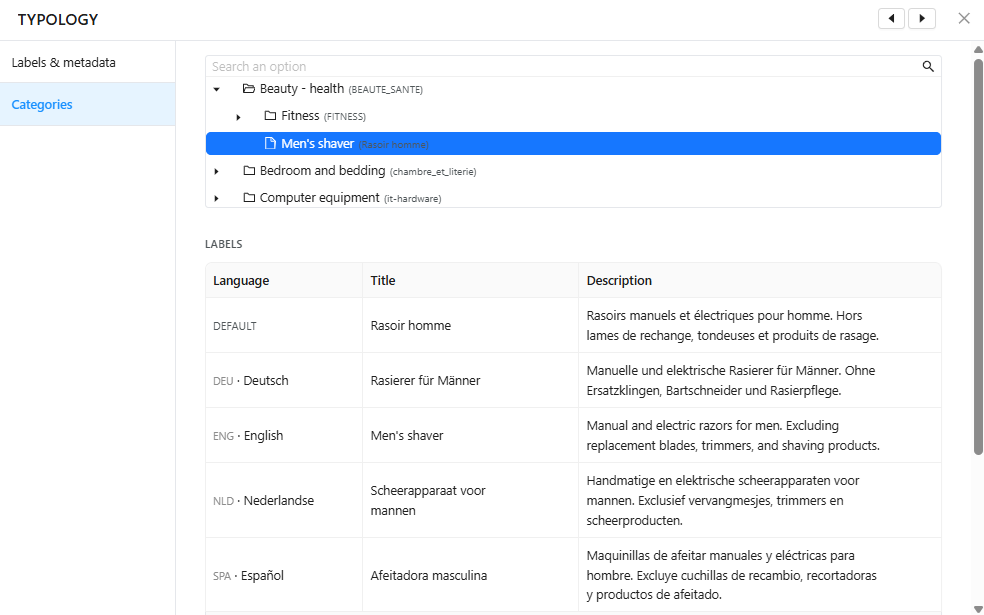Click the Bedroom and bedding folder icon

pyautogui.click(x=249, y=171)
